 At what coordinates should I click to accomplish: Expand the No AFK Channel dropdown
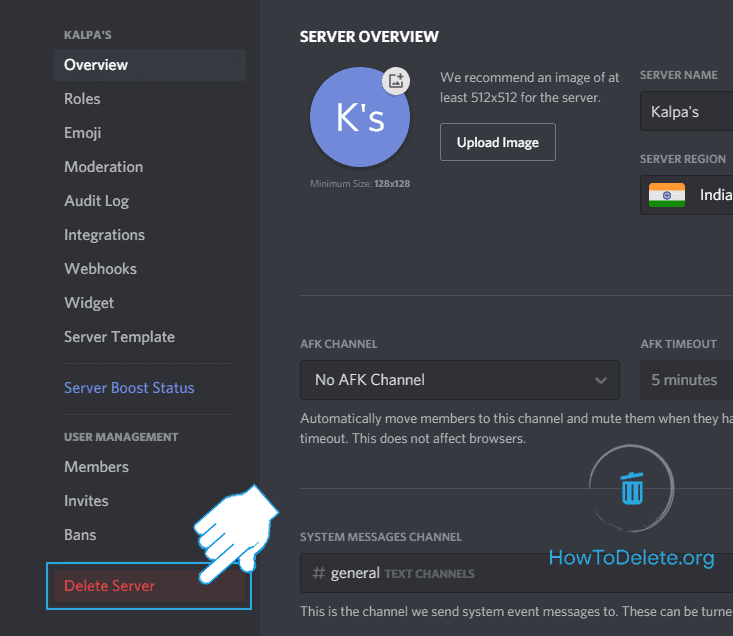pyautogui.click(x=459, y=380)
